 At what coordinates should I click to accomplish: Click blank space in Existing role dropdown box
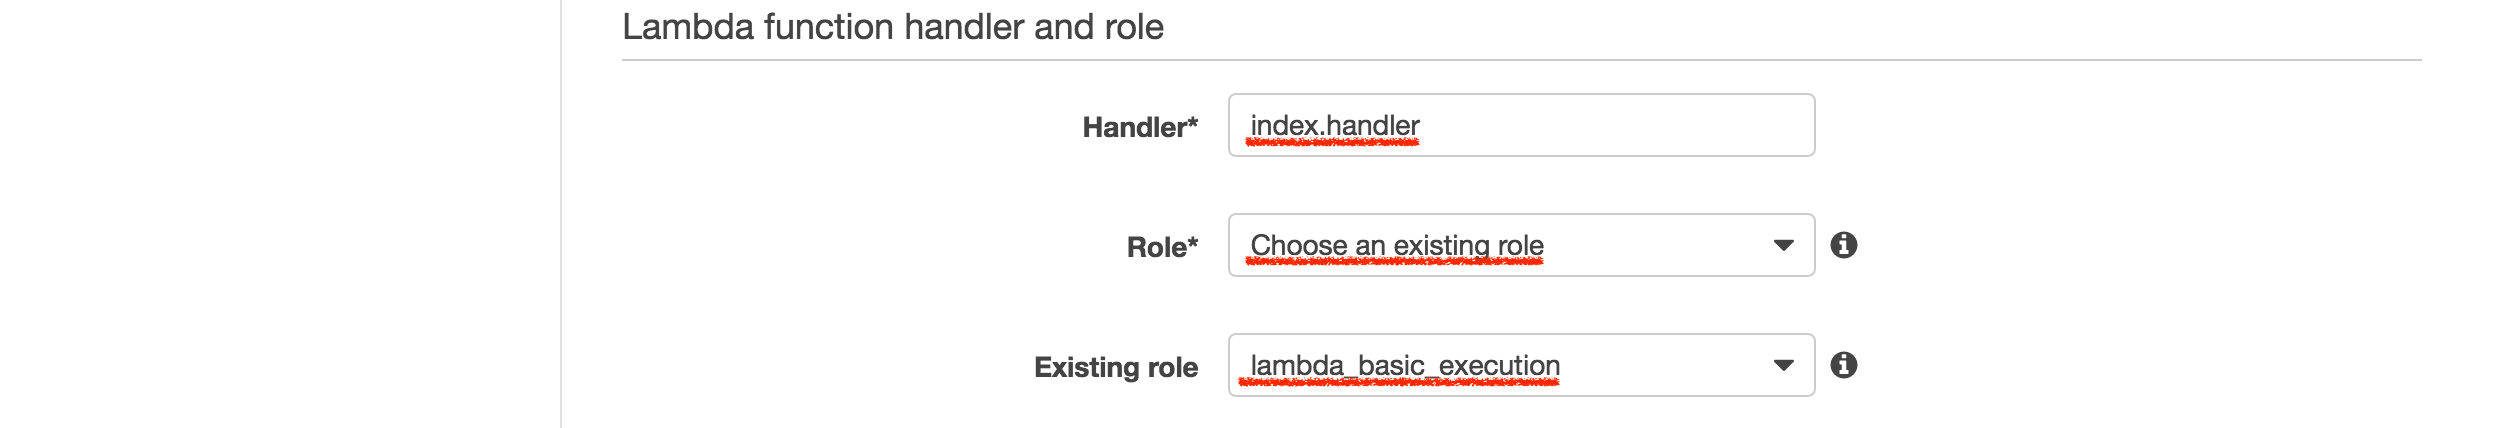(x=1670, y=365)
